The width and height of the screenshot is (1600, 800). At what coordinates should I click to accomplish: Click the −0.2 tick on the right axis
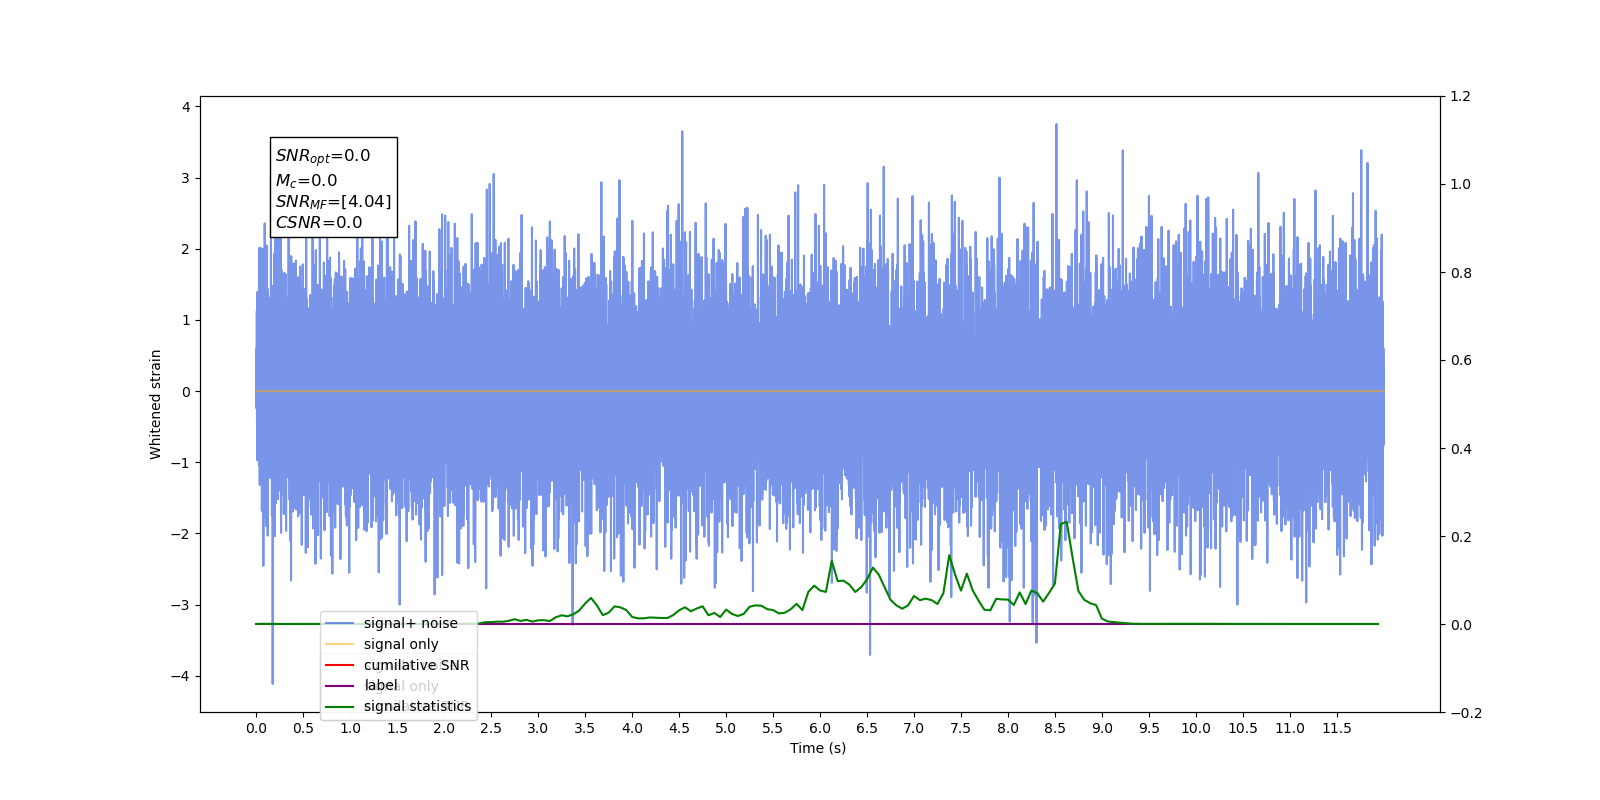point(1466,713)
